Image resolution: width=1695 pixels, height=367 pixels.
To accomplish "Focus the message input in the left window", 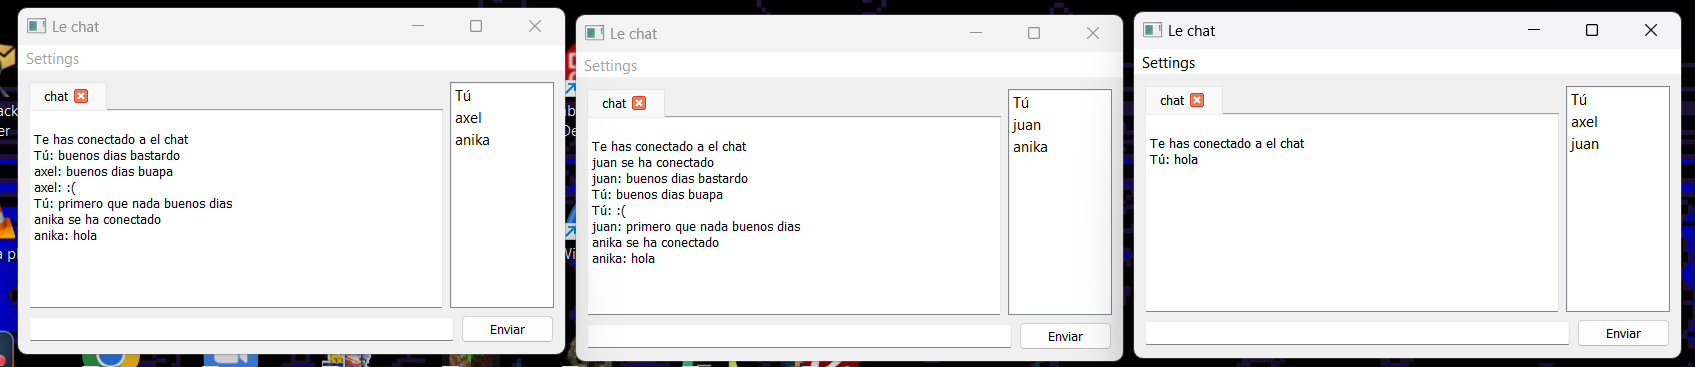I will coord(241,329).
